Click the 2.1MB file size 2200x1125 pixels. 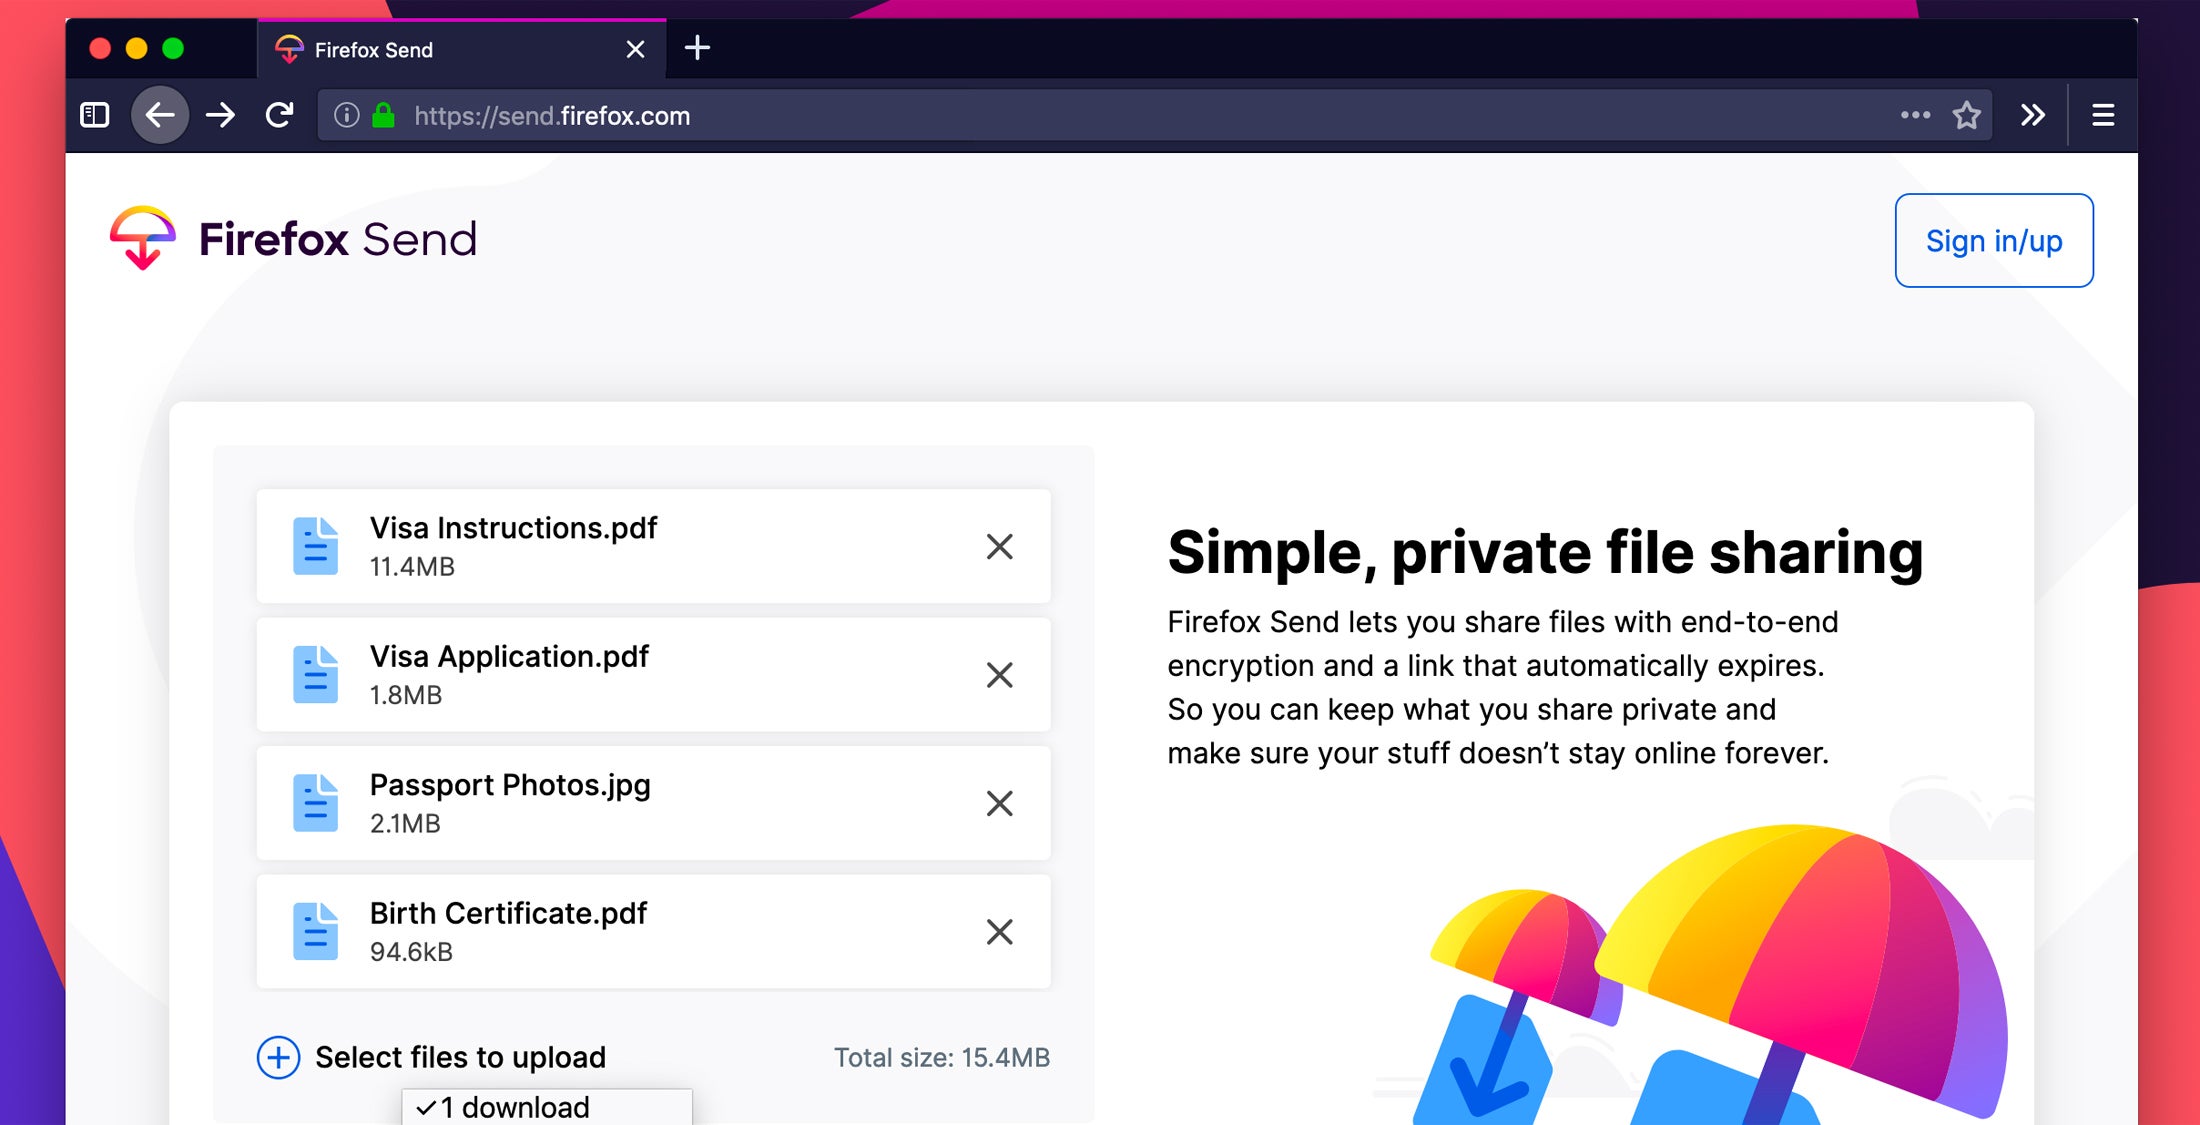(405, 824)
